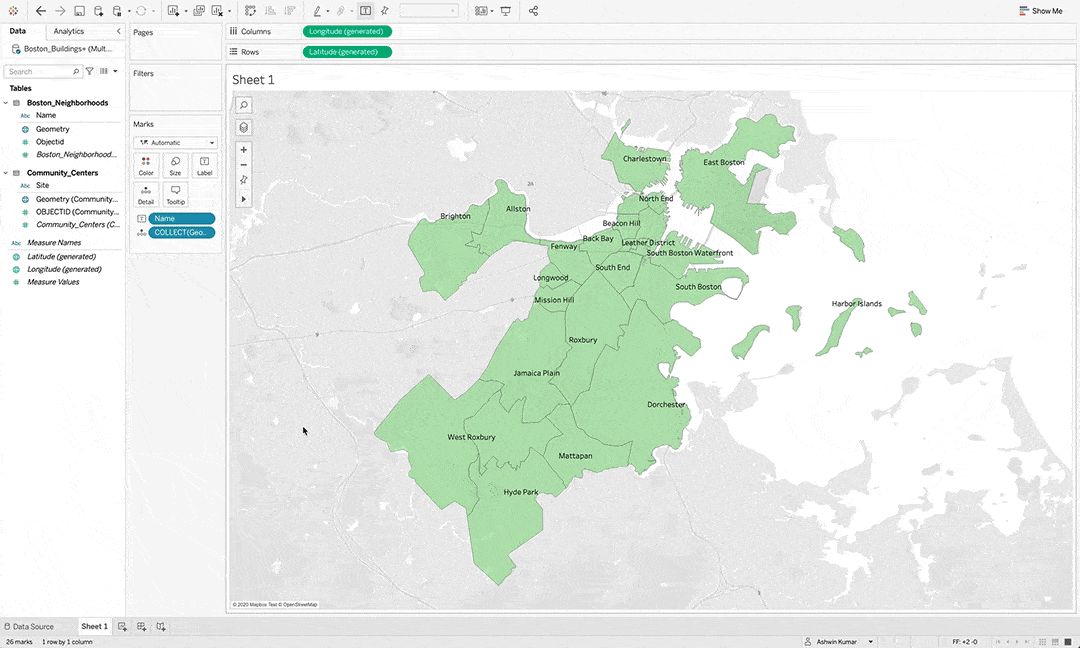
Task: Switch to the Analytics tab
Action: tap(69, 32)
